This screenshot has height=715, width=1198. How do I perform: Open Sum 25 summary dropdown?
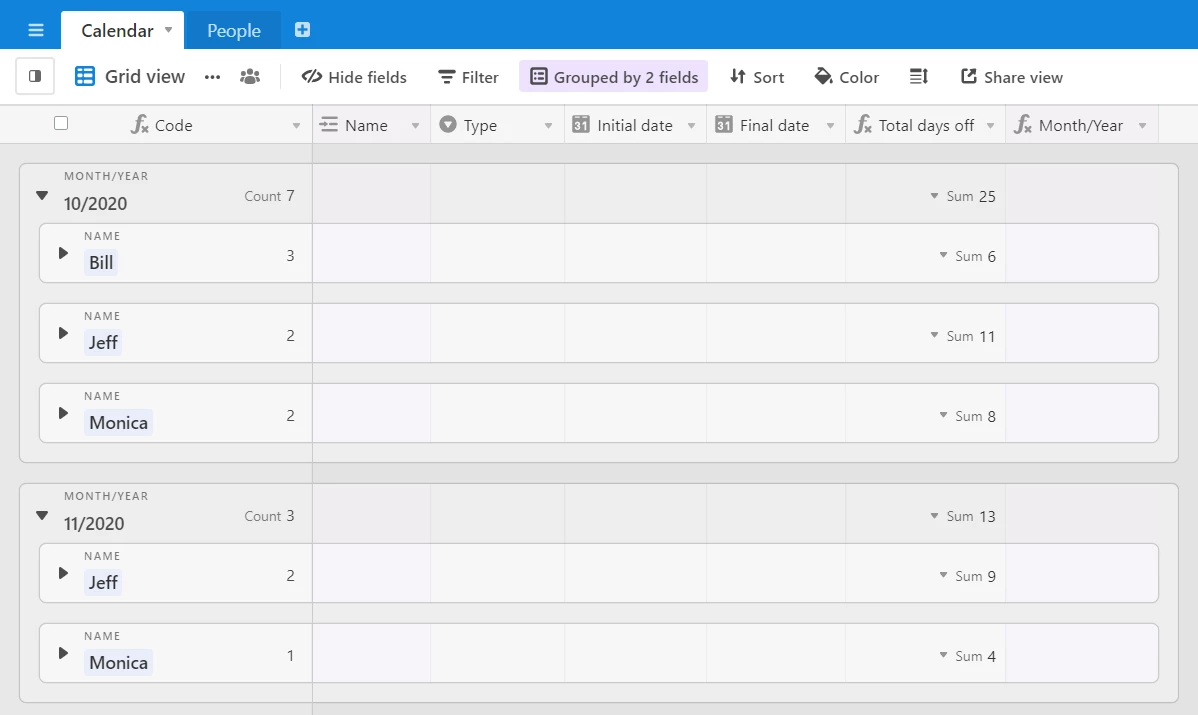(963, 196)
